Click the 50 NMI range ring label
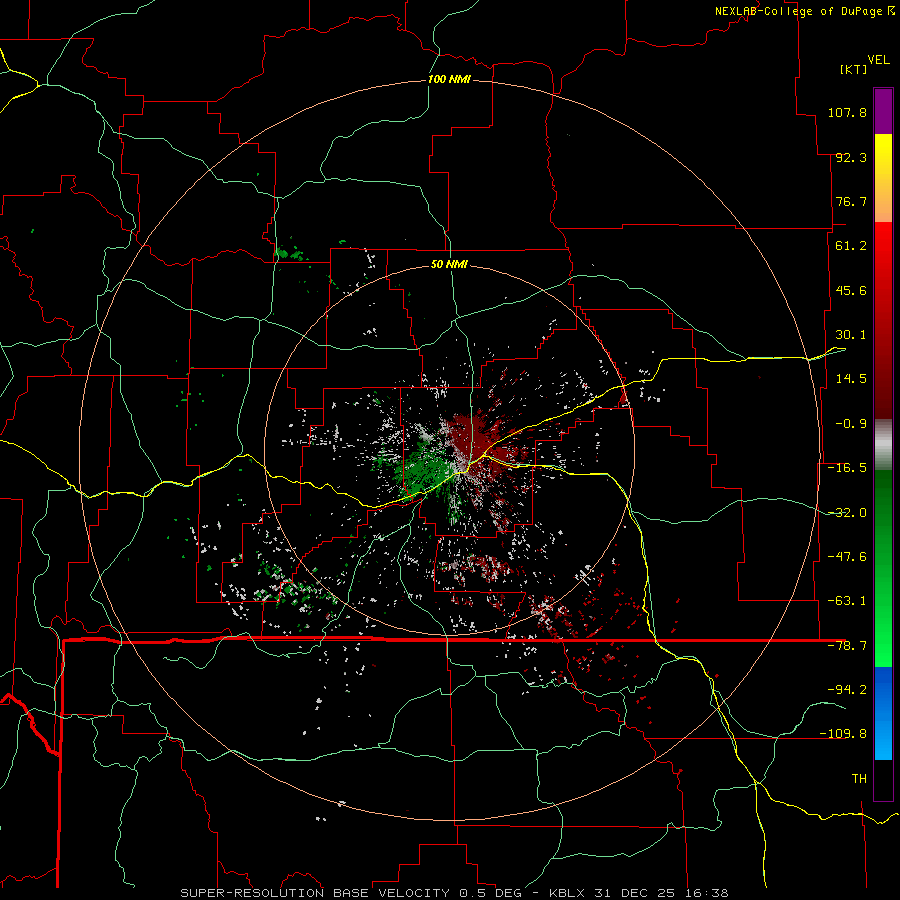 [x=449, y=264]
